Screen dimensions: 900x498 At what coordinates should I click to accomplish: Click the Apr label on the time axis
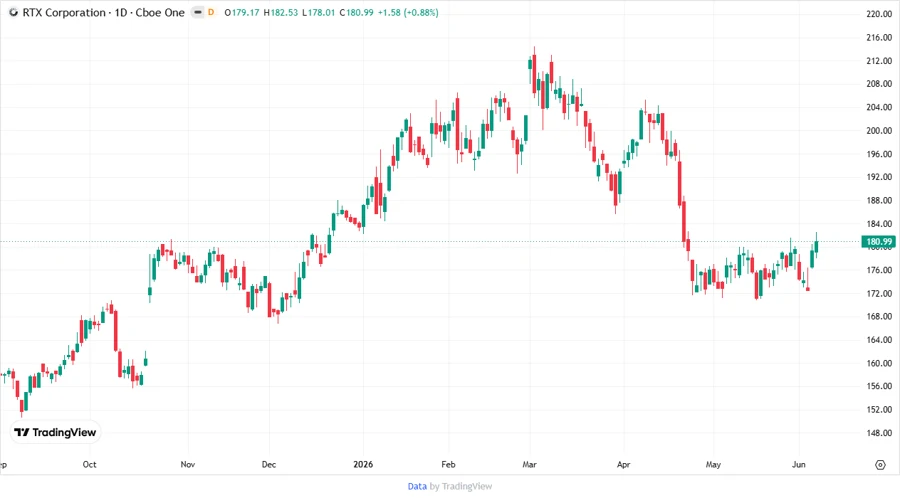(x=623, y=464)
